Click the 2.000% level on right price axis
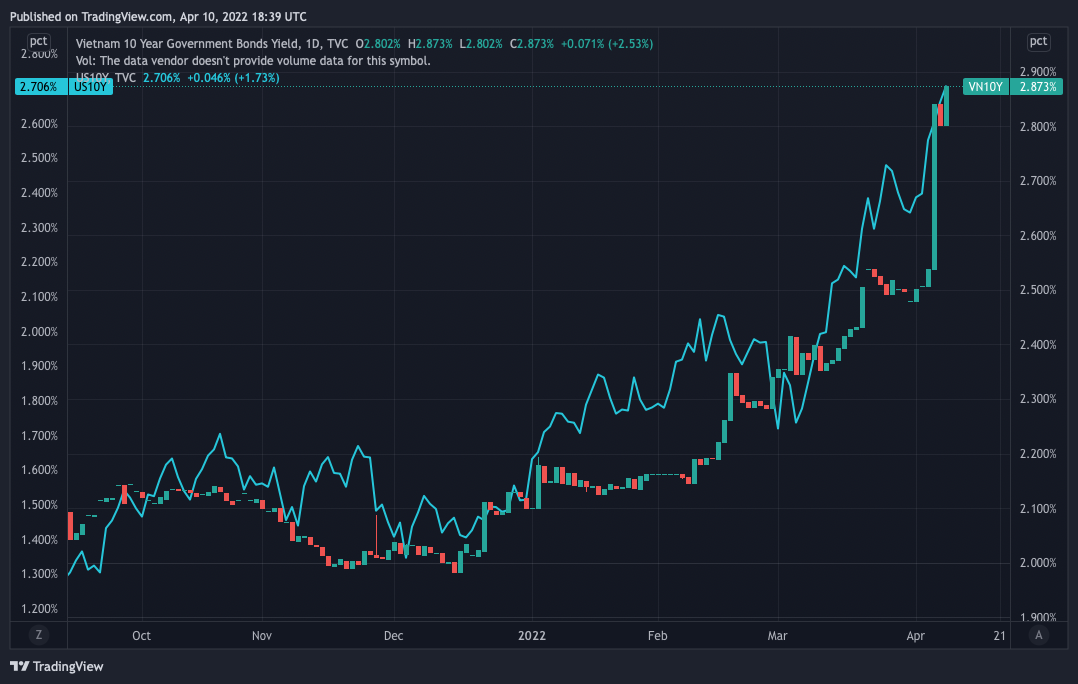Viewport: 1078px width, 684px height. [1037, 563]
